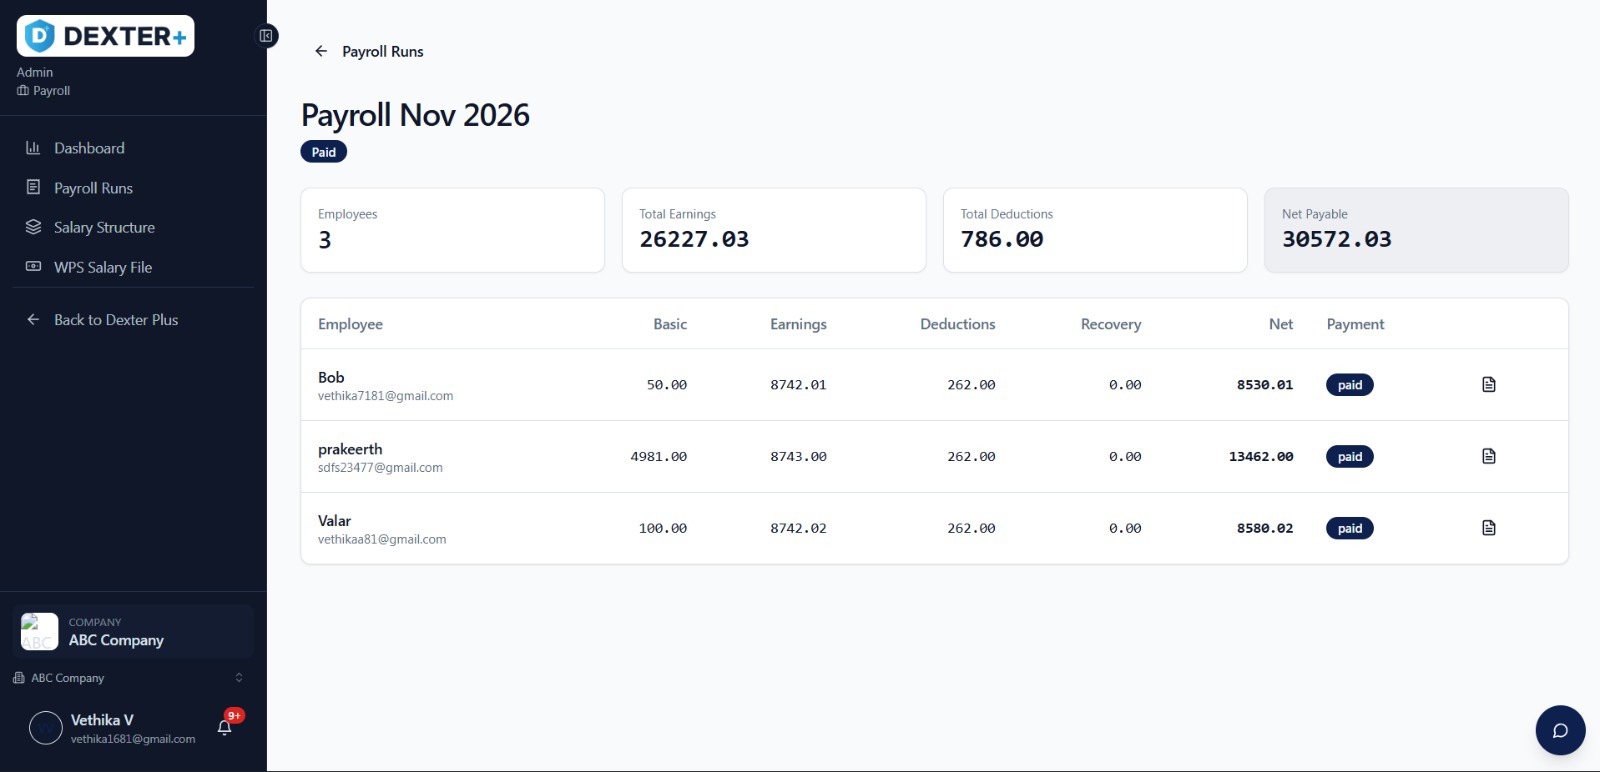Image resolution: width=1600 pixels, height=772 pixels.
Task: Click the paid badge in Valar's row
Action: [x=1350, y=528]
